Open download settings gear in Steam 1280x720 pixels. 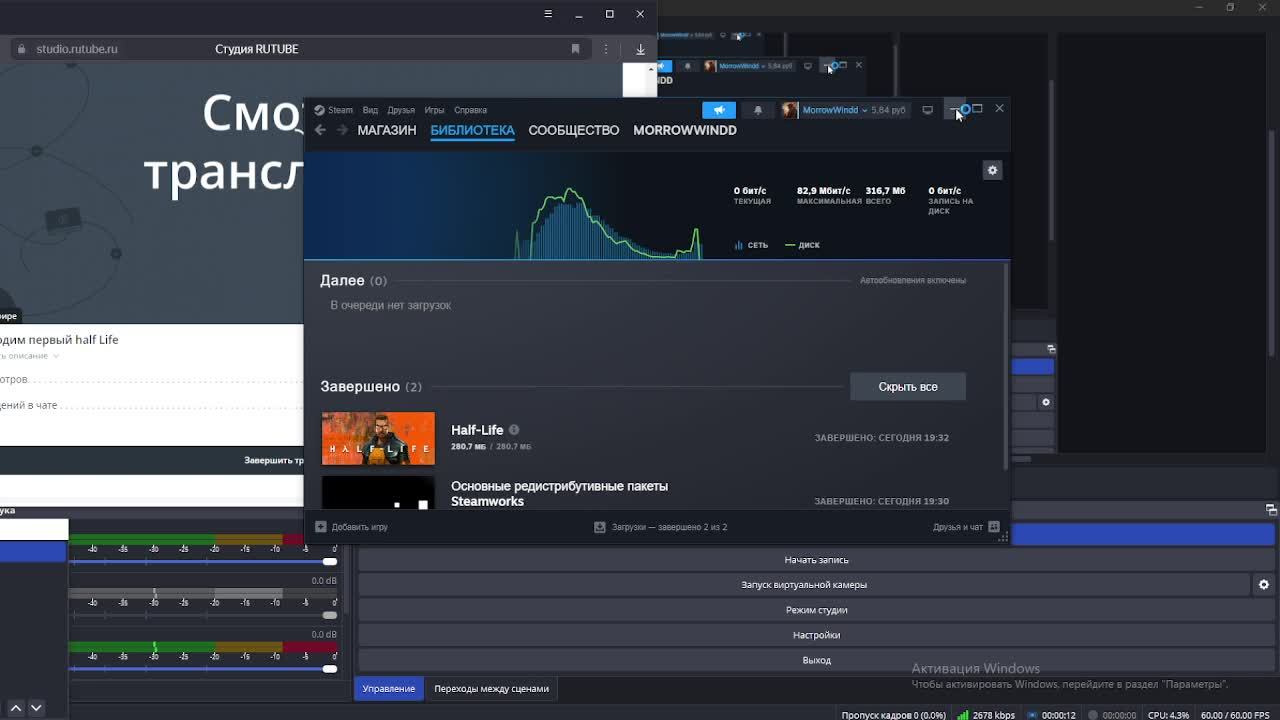coord(992,170)
